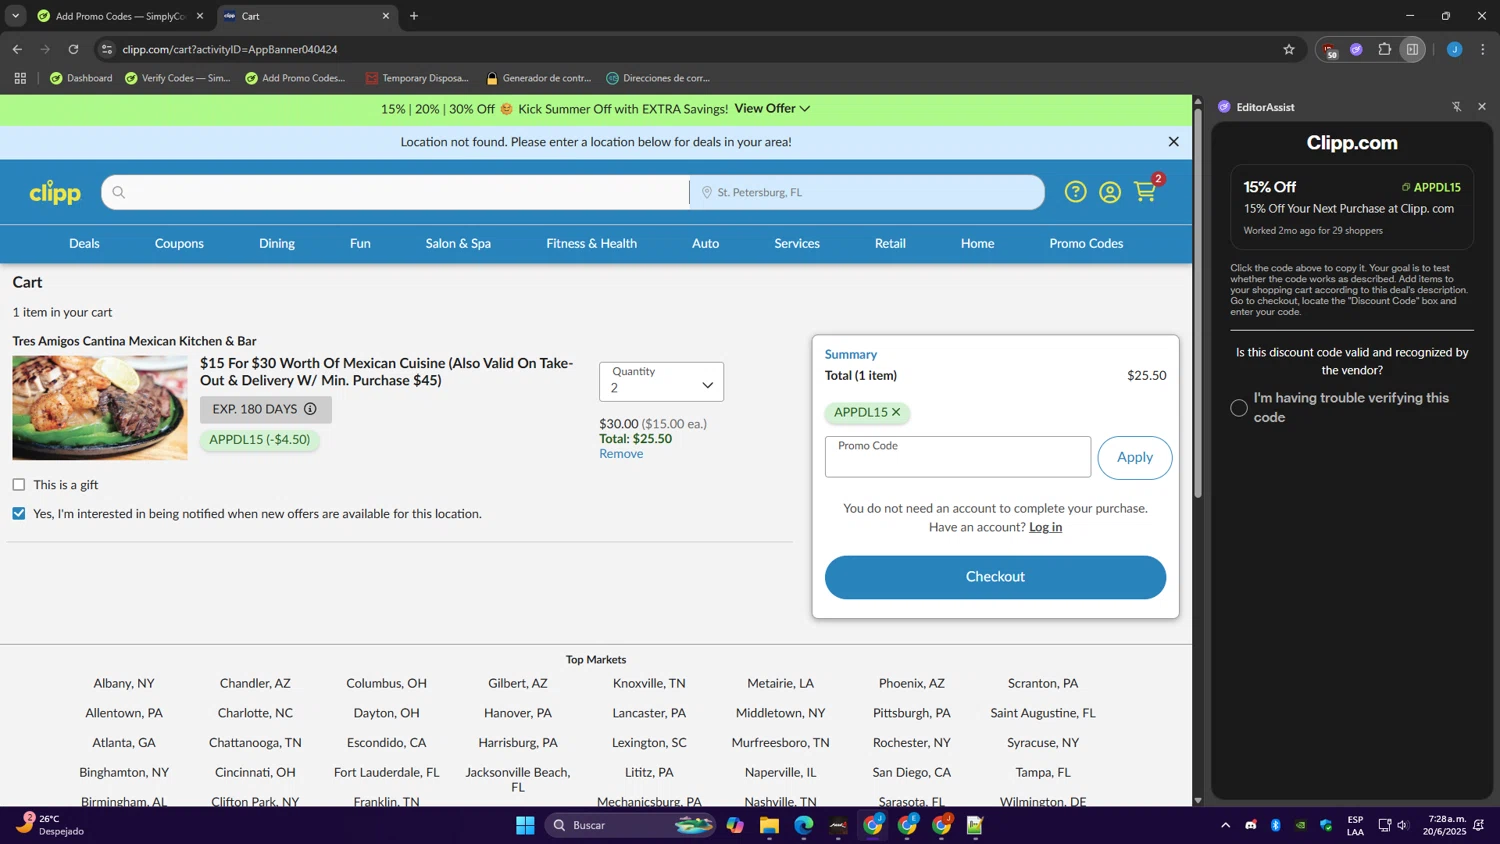1500x844 pixels.
Task: Unpin the EditorAssist panel
Action: click(1457, 107)
